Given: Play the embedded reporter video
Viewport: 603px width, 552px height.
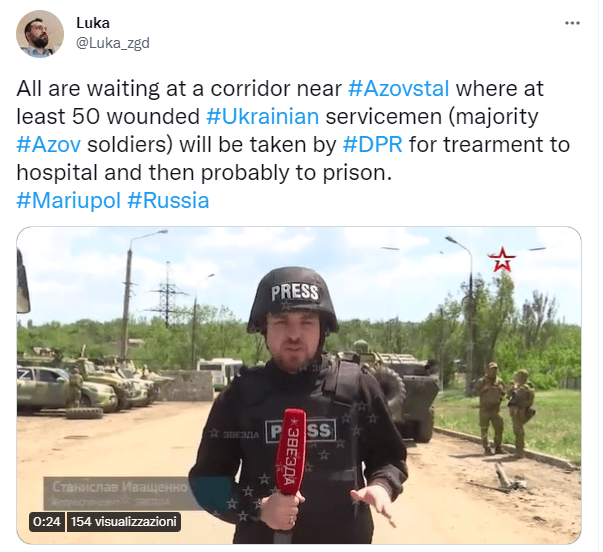Looking at the screenshot, I should [x=299, y=385].
